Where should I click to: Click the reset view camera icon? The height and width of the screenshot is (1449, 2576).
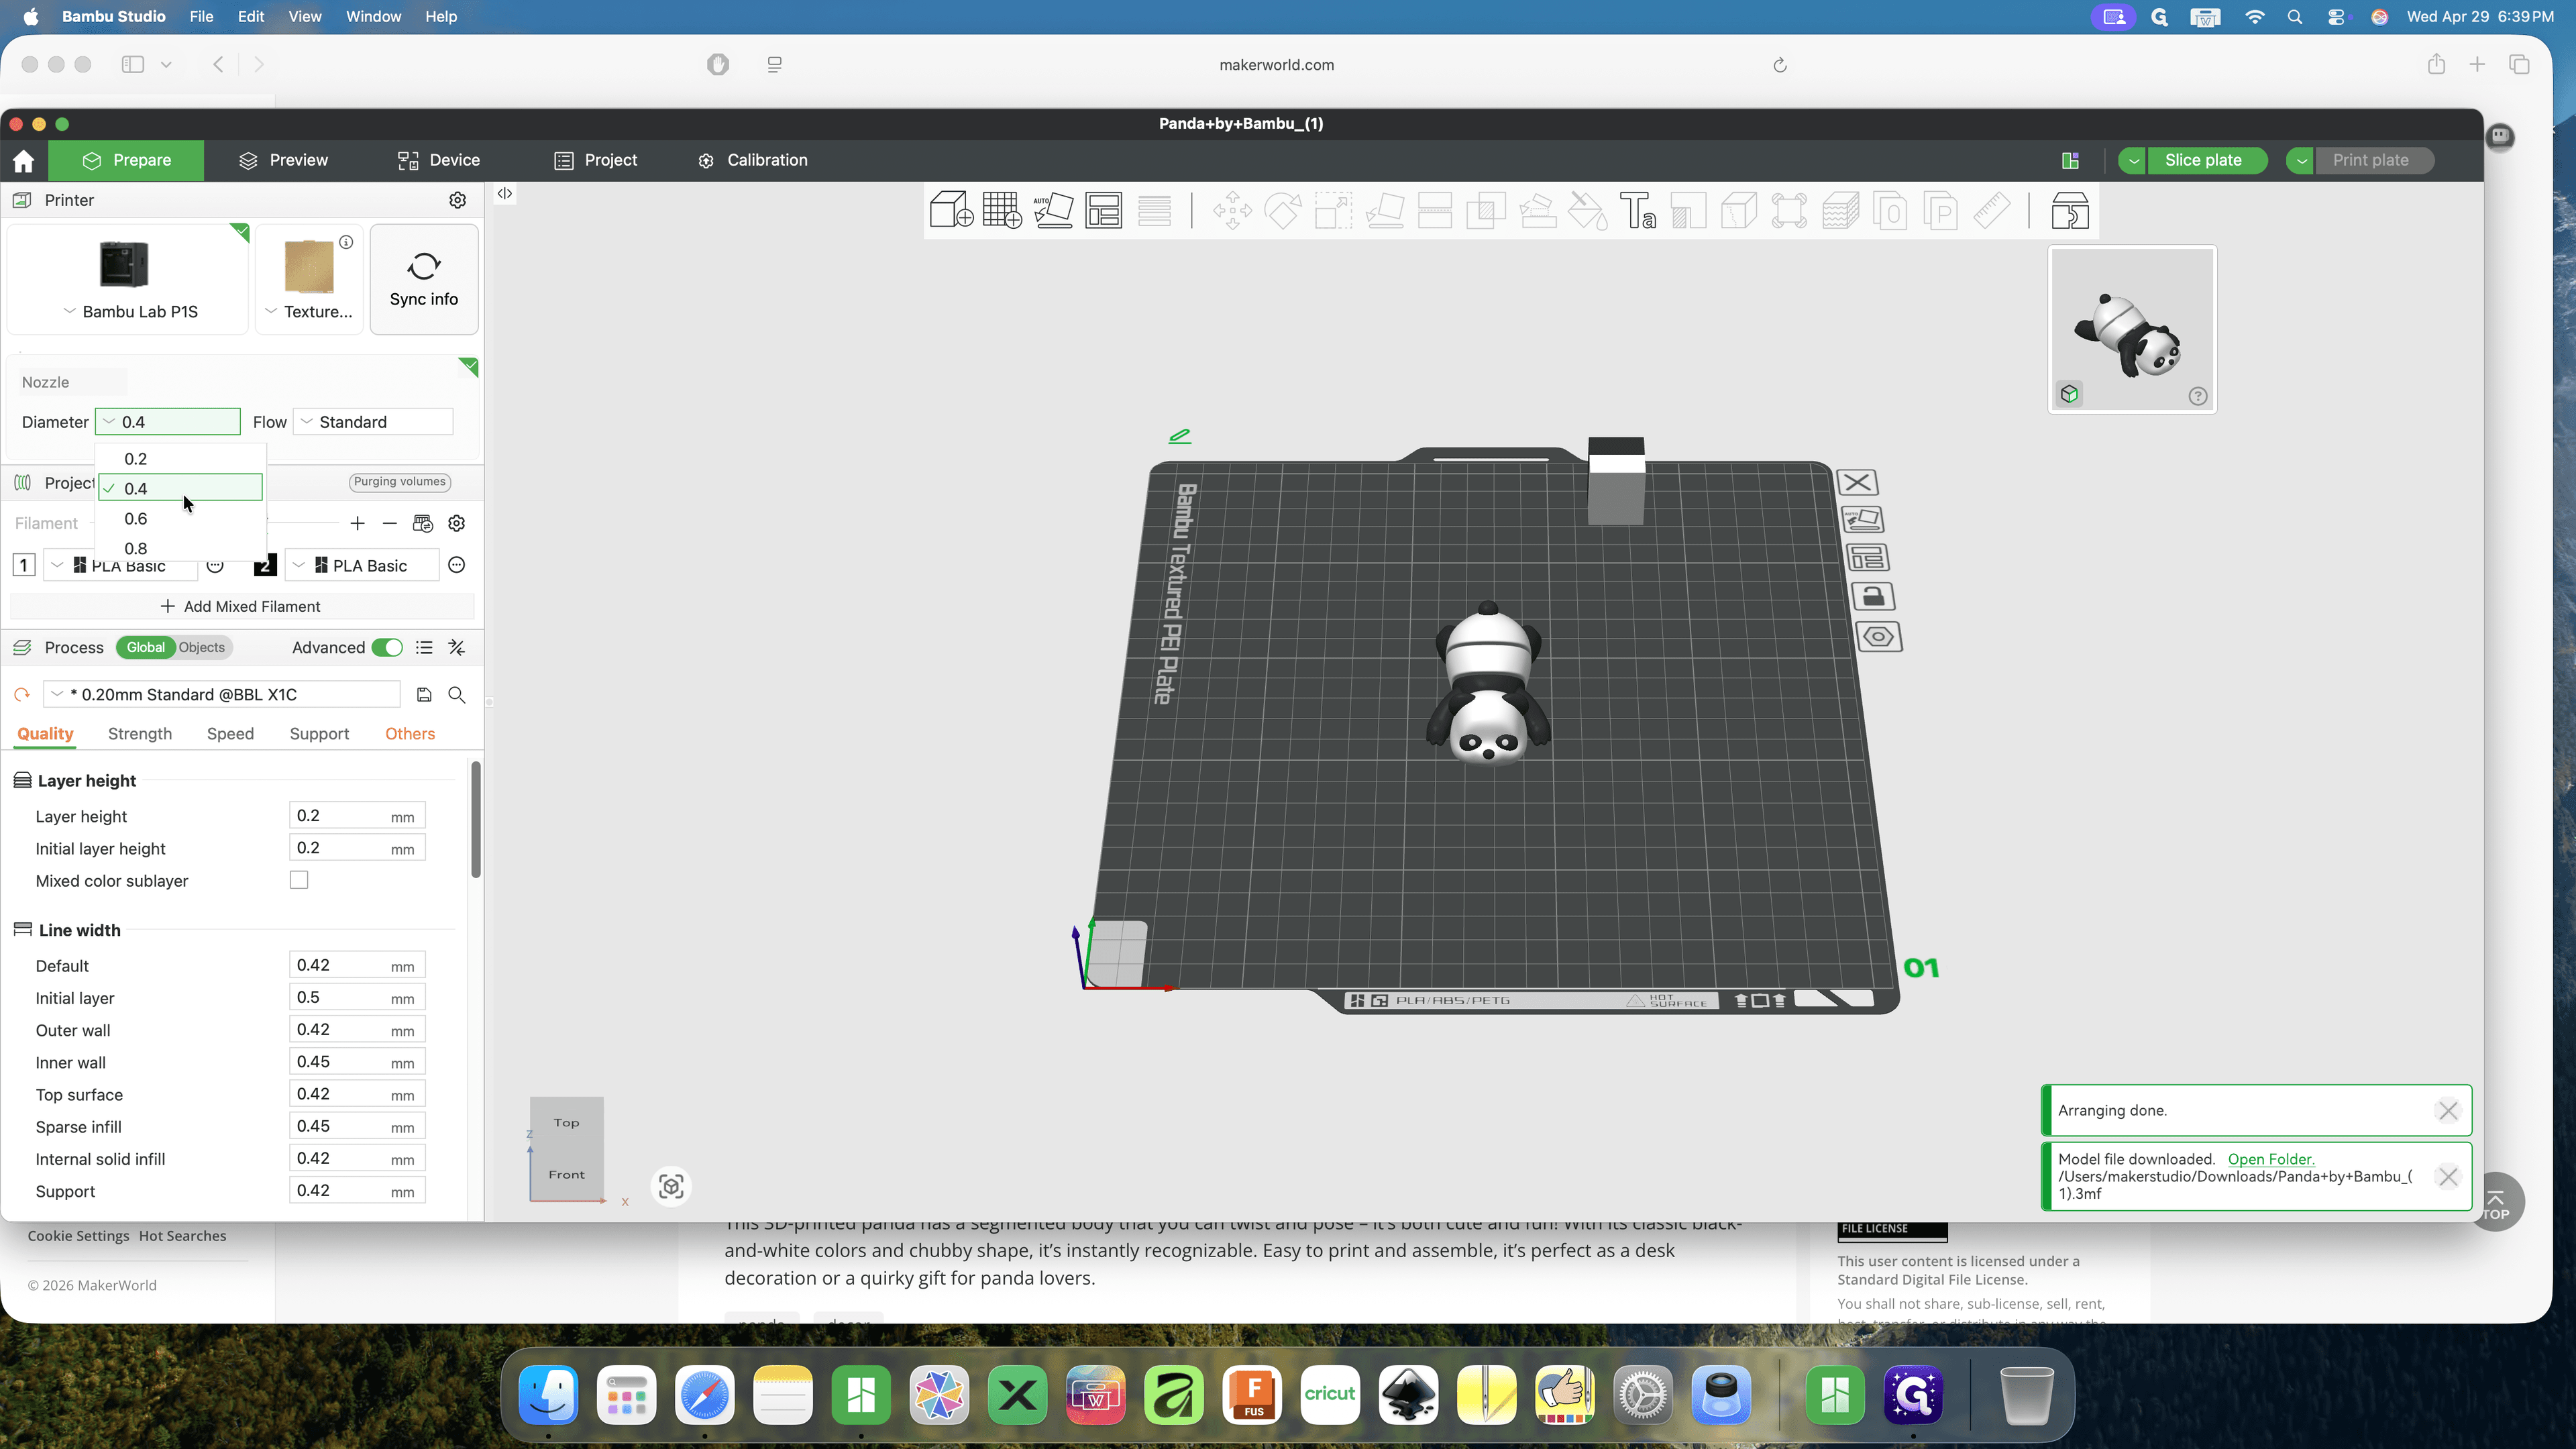[x=671, y=1186]
